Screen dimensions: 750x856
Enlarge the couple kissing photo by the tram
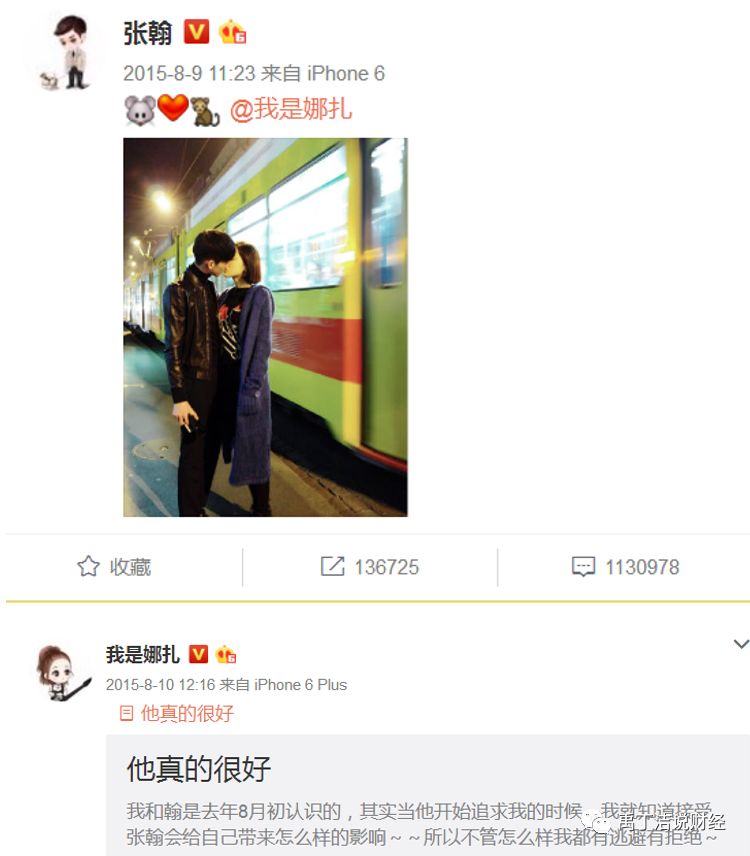265,327
